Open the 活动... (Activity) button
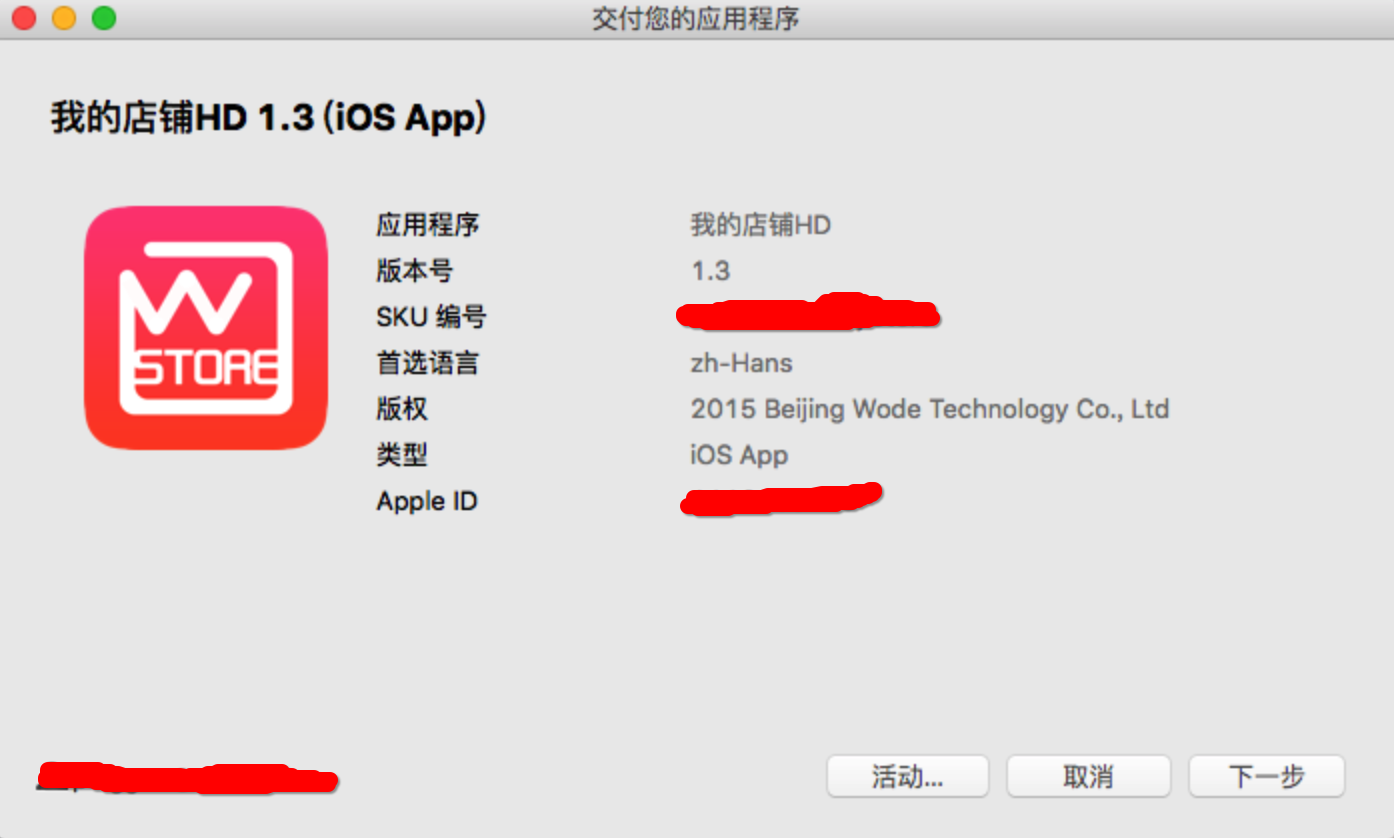This screenshot has width=1394, height=838. 907,776
